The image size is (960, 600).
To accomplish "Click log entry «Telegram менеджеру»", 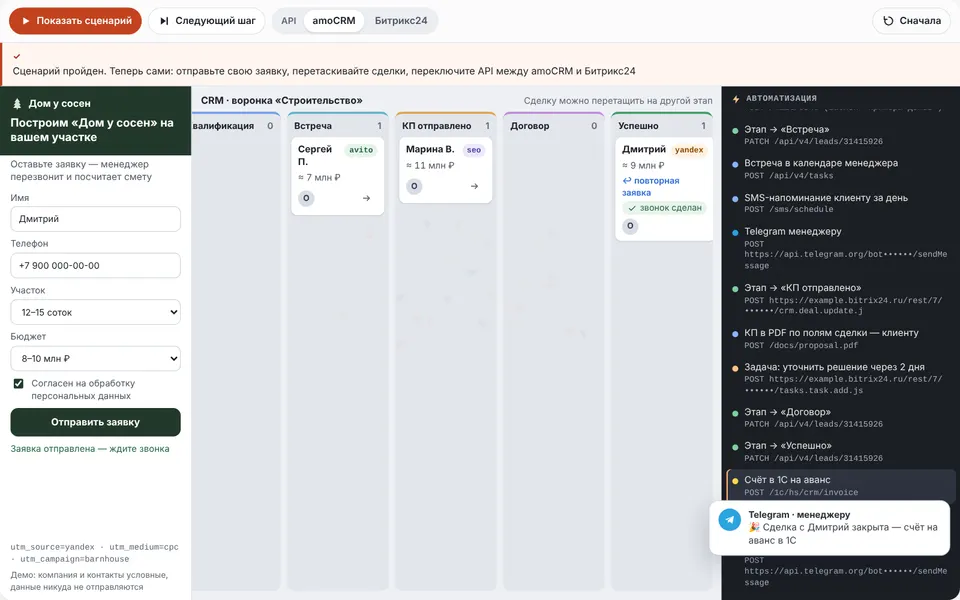I will pos(840,249).
